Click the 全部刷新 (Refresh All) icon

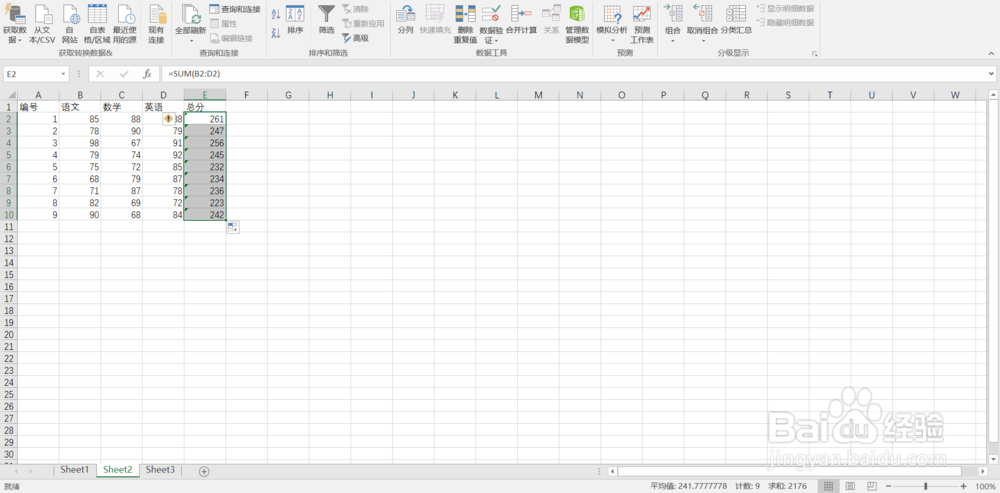click(191, 15)
